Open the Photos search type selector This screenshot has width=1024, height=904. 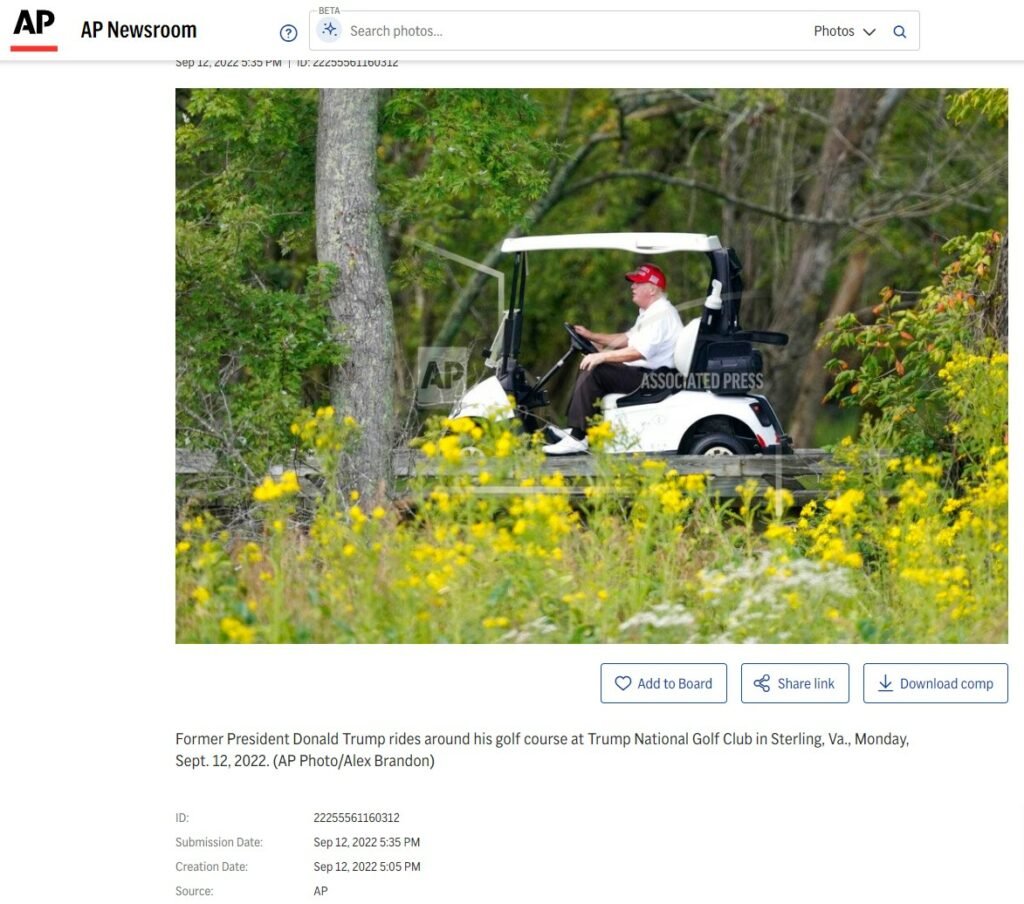click(x=844, y=31)
